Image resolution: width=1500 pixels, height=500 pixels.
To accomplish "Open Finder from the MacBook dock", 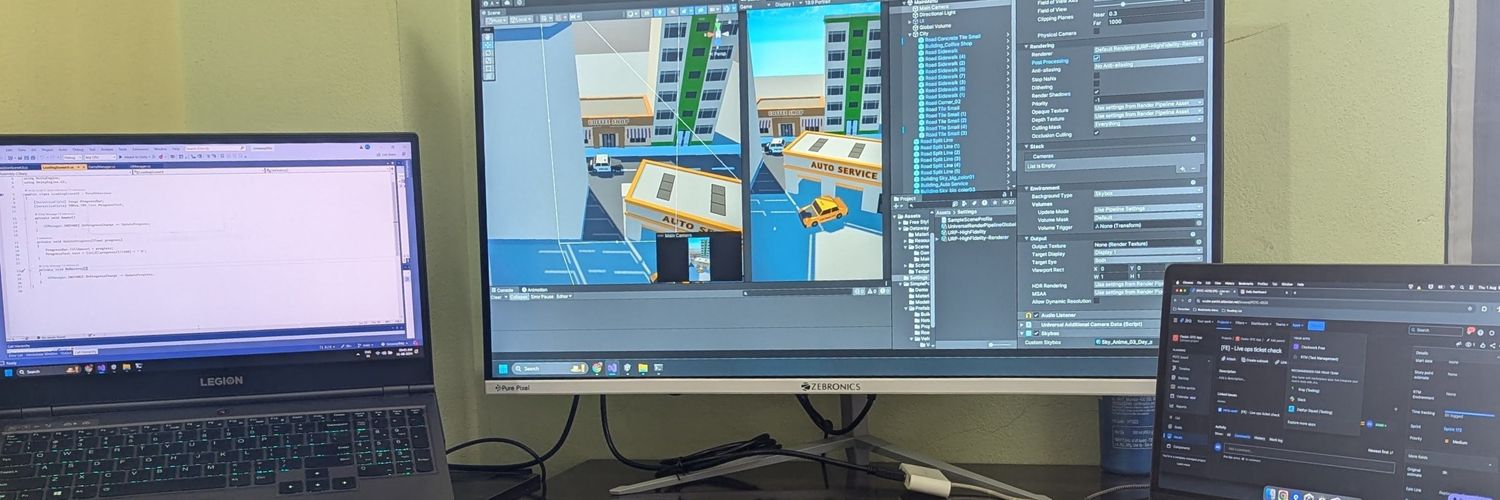I will pos(1271,494).
